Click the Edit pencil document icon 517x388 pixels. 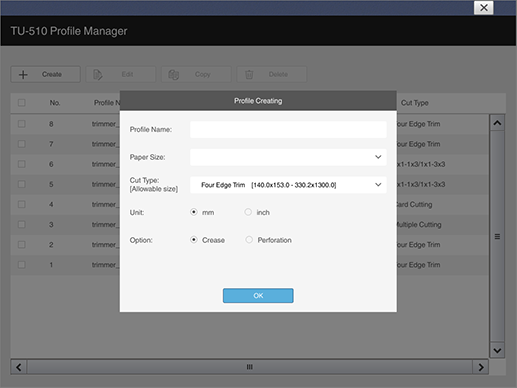98,74
